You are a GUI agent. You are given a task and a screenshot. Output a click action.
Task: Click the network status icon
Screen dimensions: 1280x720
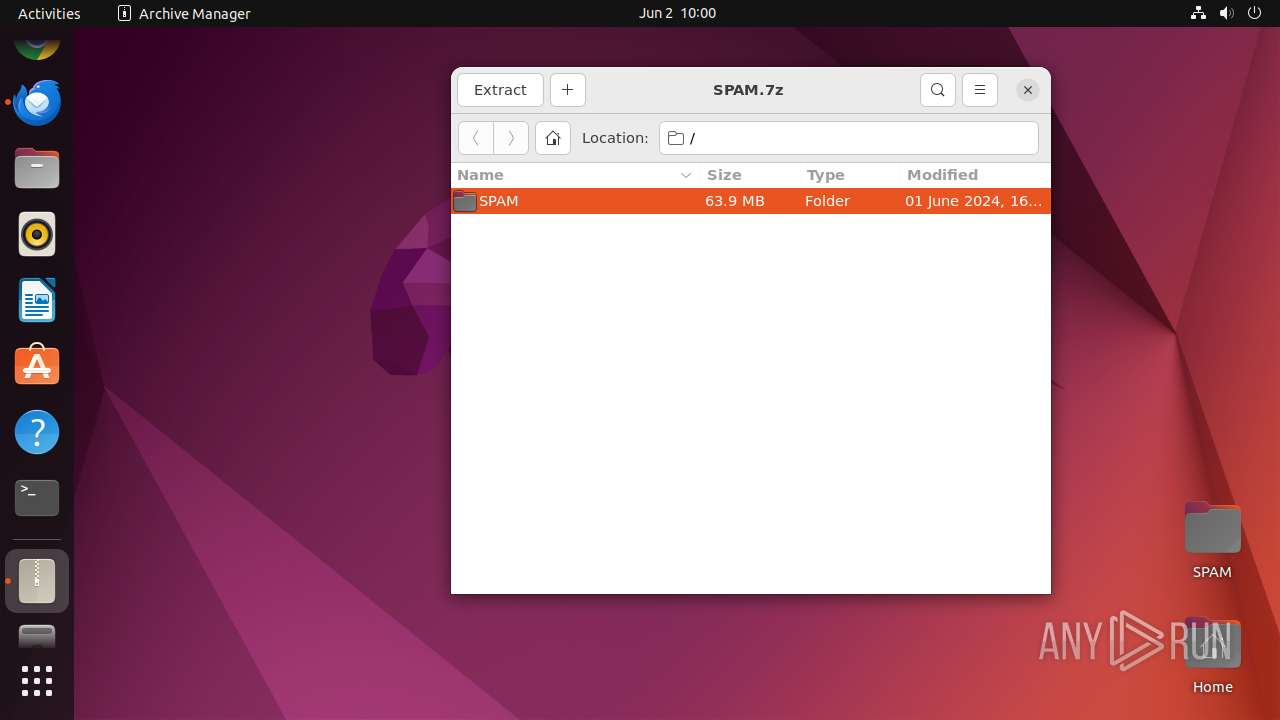(1198, 13)
